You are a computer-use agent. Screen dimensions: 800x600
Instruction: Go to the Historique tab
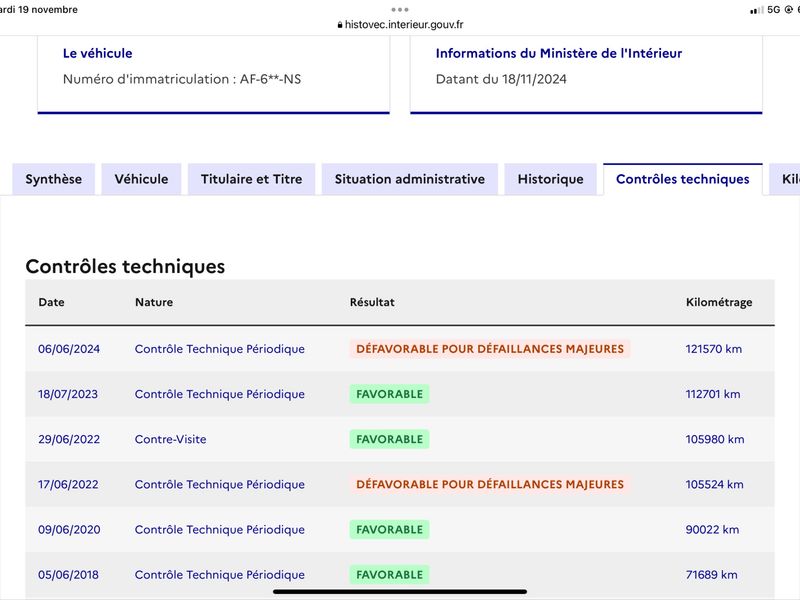(551, 179)
